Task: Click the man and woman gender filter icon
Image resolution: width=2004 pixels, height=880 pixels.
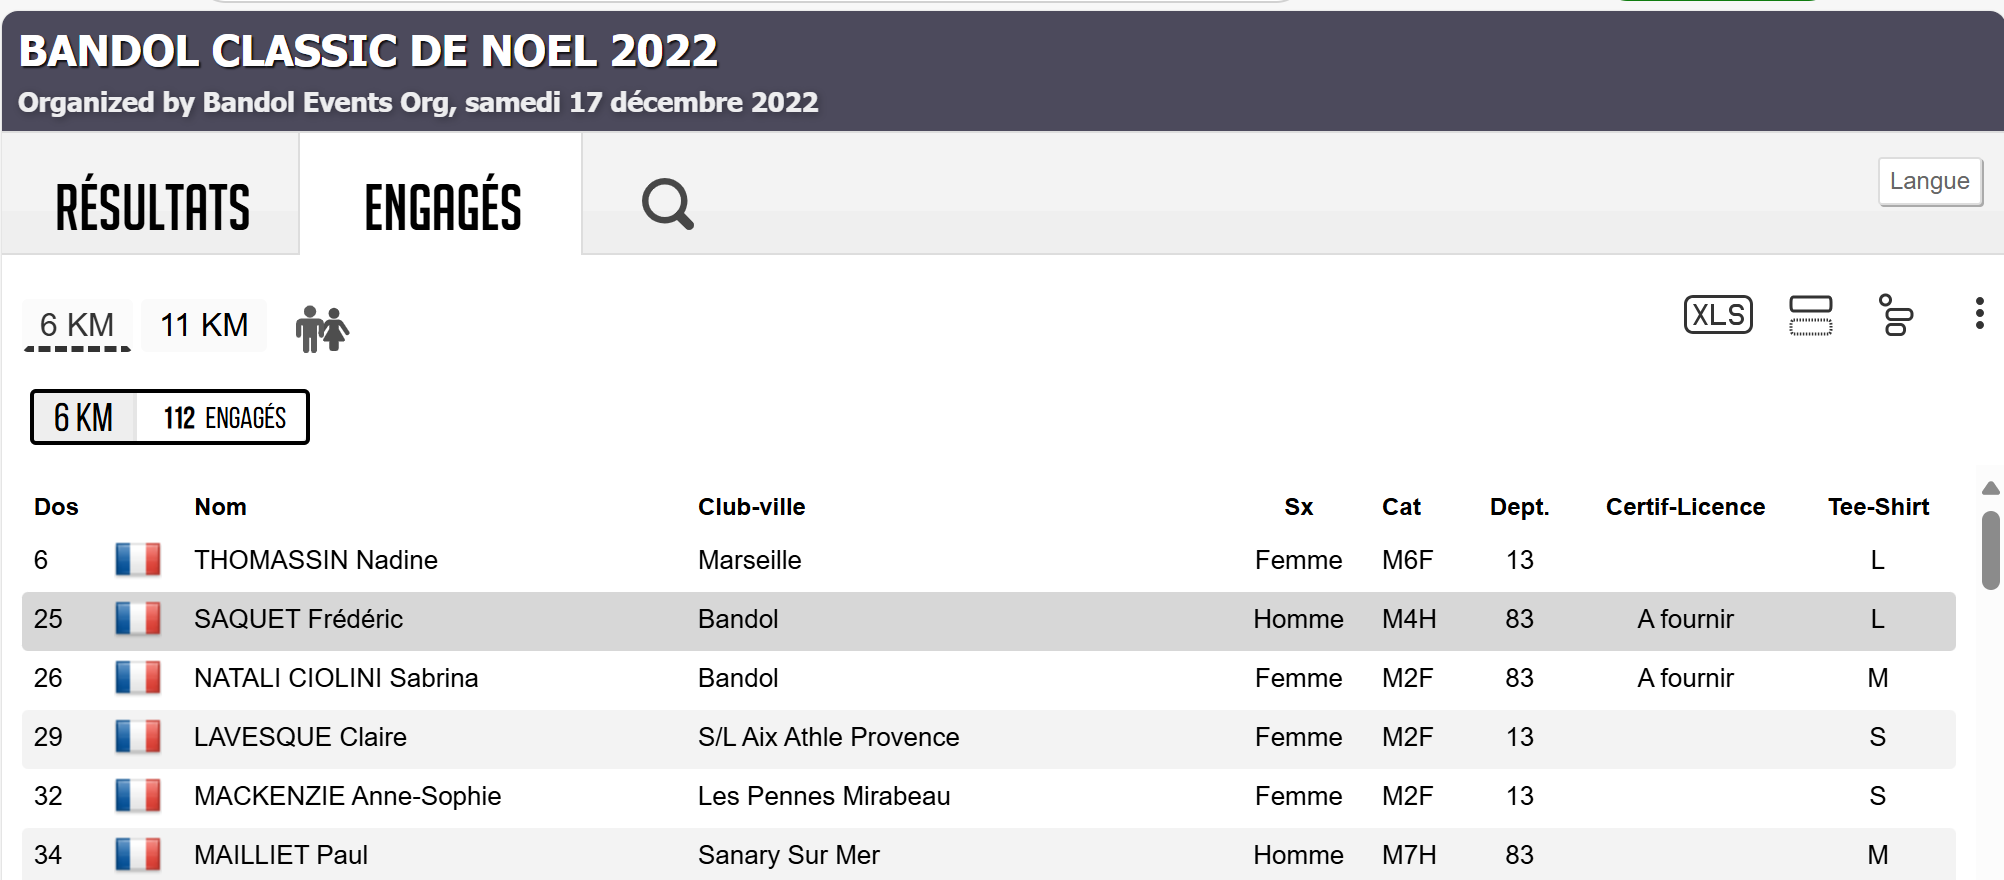Action: [x=321, y=328]
